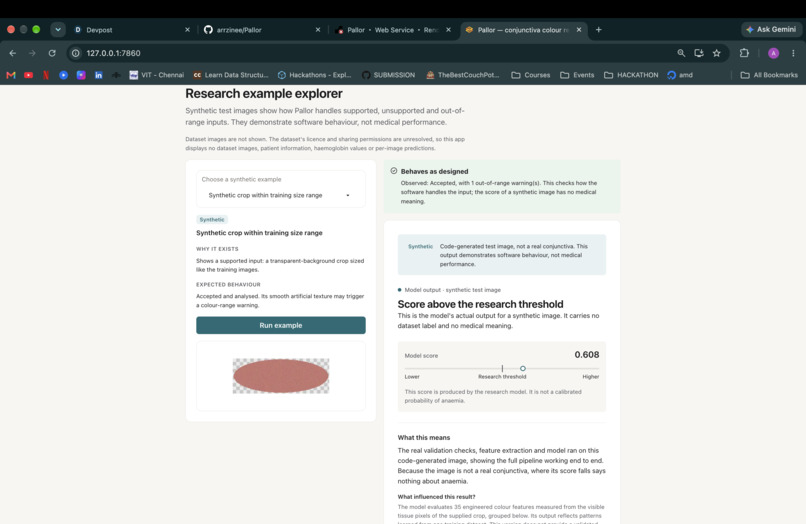Open the Netflix bookmark icon
The height and width of the screenshot is (524, 806).
pos(46,75)
